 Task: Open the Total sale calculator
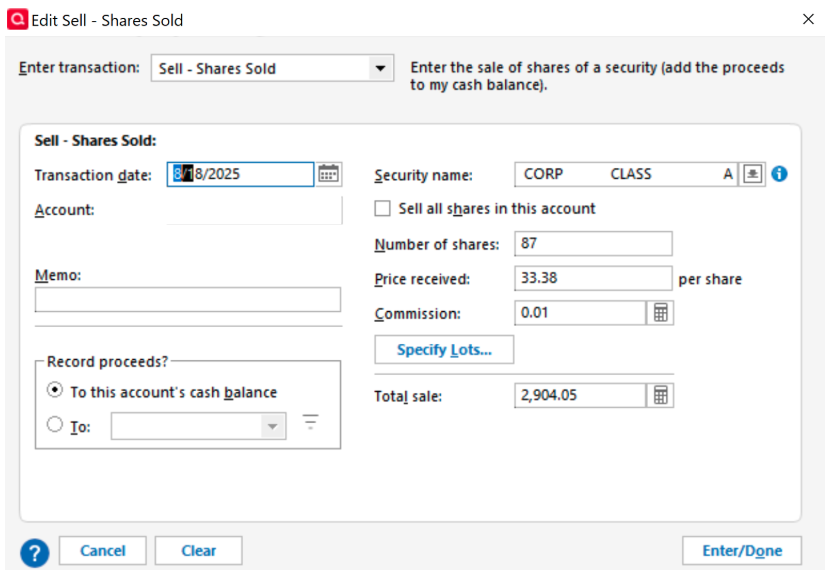[x=660, y=395]
